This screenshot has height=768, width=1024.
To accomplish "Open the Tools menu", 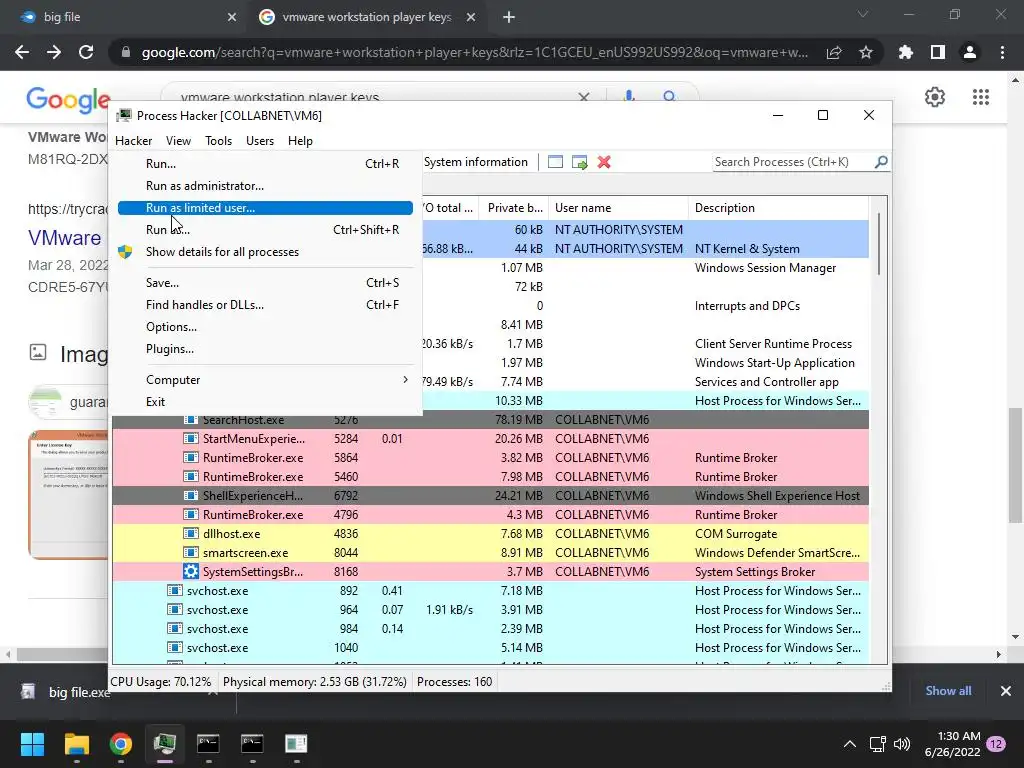I will pos(218,141).
